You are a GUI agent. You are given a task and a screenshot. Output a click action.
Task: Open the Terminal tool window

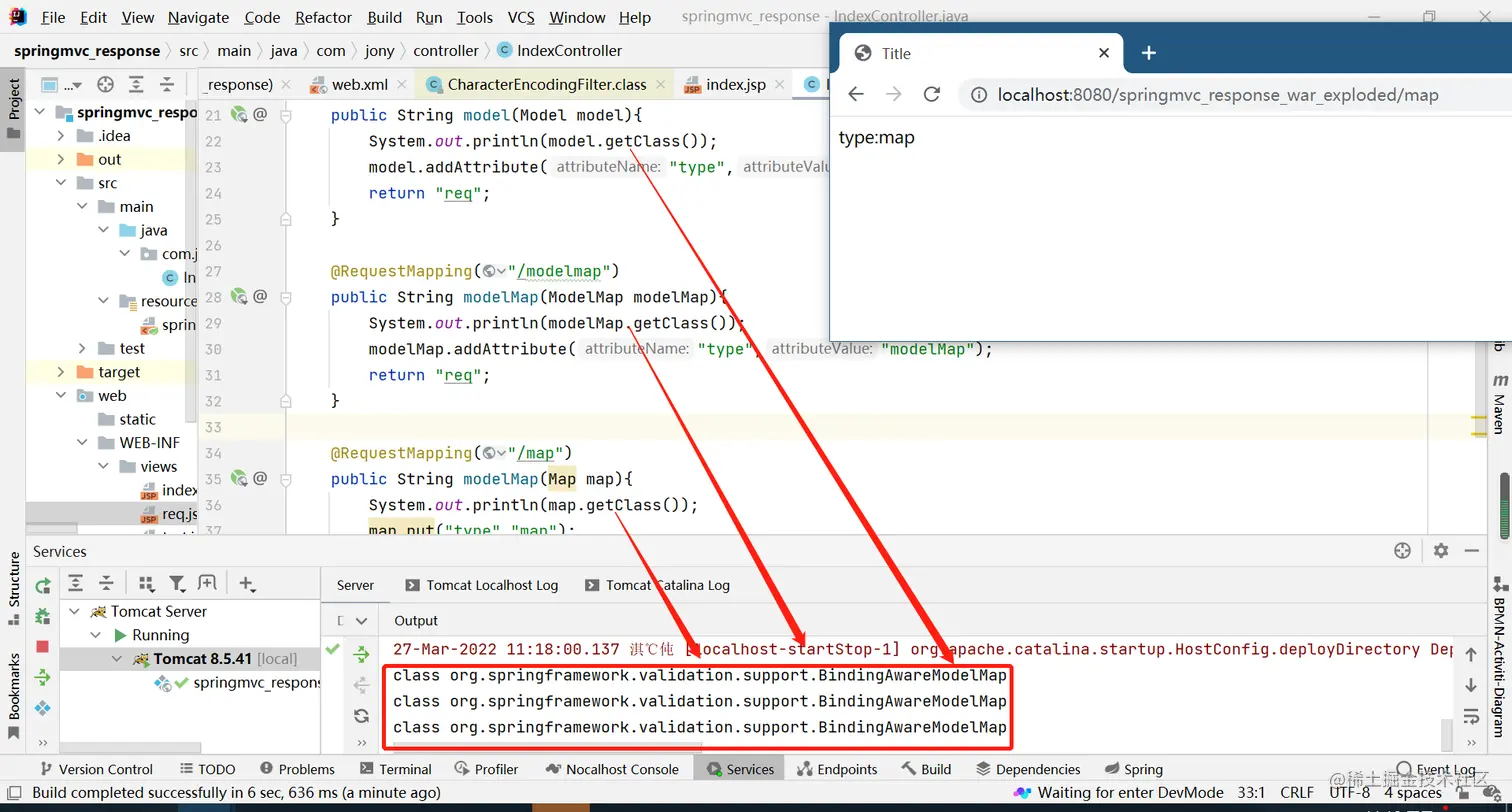[x=395, y=769]
